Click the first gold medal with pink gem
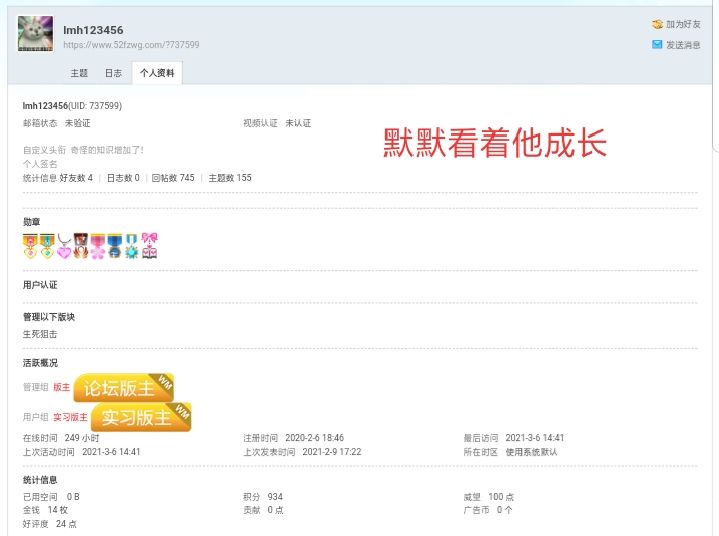This screenshot has width=719, height=536. [x=30, y=245]
